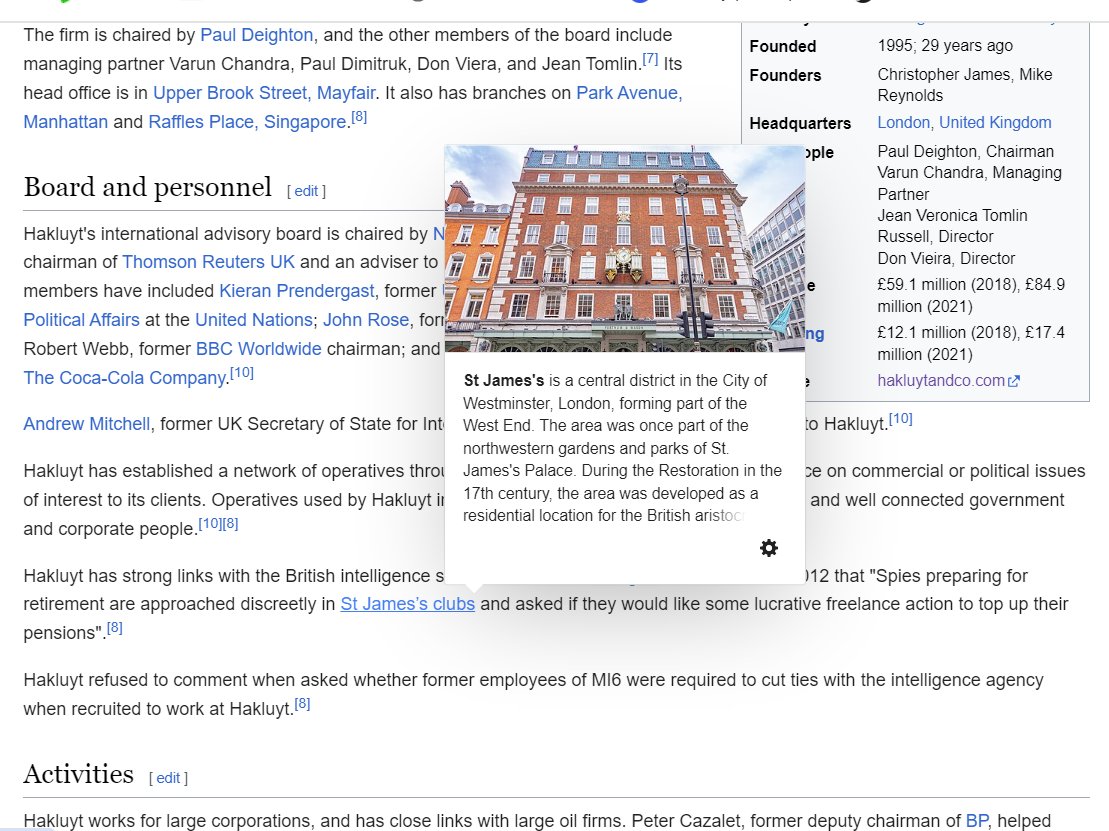Edit the Board and personnel section

pos(306,191)
